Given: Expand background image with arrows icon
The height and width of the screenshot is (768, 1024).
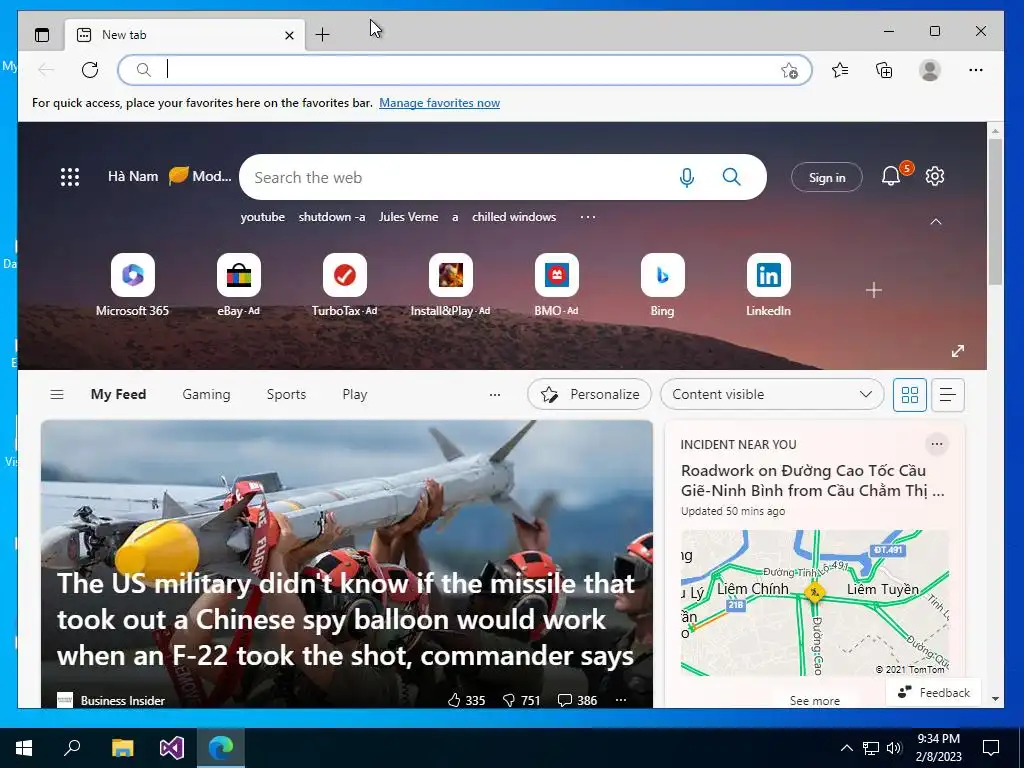Looking at the screenshot, I should pyautogui.click(x=958, y=351).
